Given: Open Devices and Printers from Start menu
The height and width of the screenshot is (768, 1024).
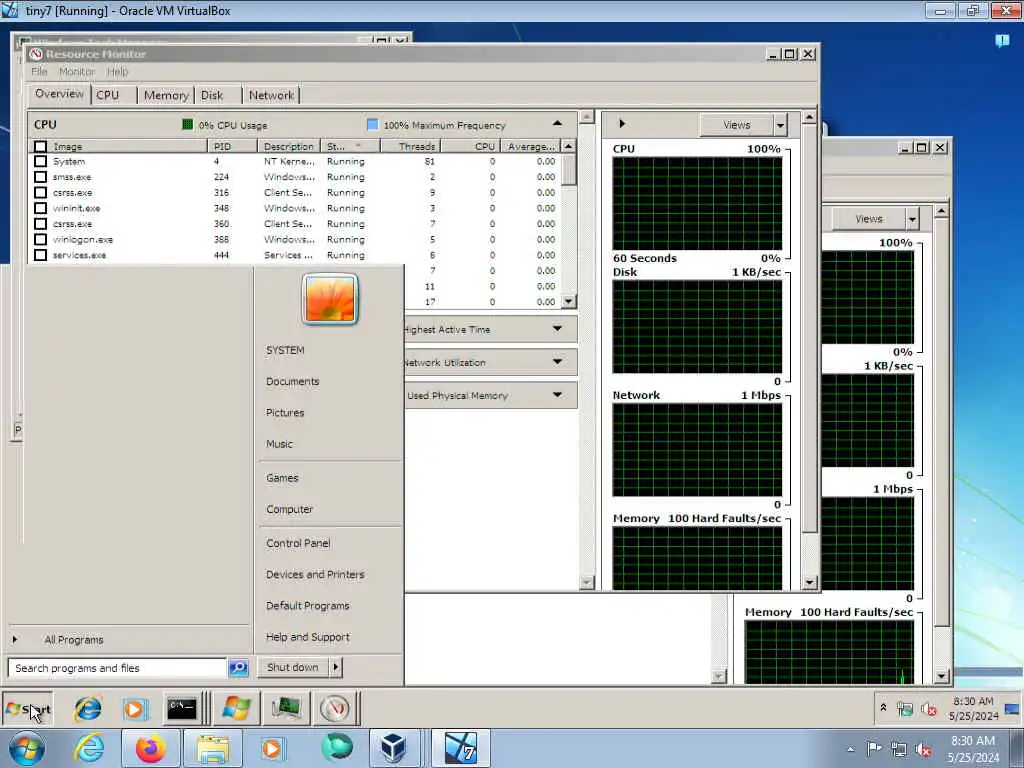Looking at the screenshot, I should pos(315,574).
